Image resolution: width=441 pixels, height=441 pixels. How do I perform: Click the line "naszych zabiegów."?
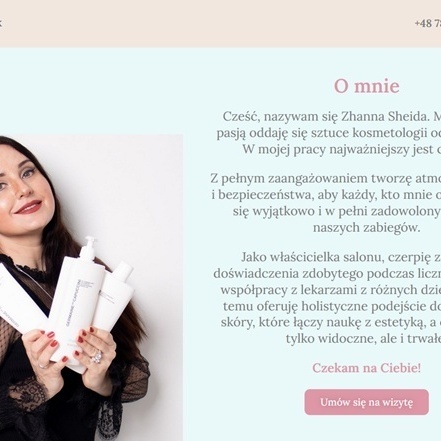[x=366, y=227]
